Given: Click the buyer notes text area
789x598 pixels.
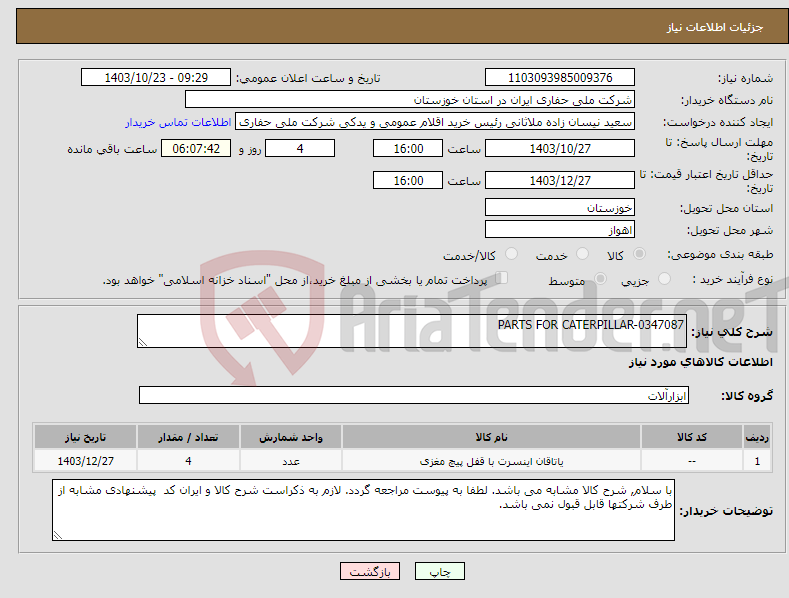Looking at the screenshot, I should coord(363,510).
